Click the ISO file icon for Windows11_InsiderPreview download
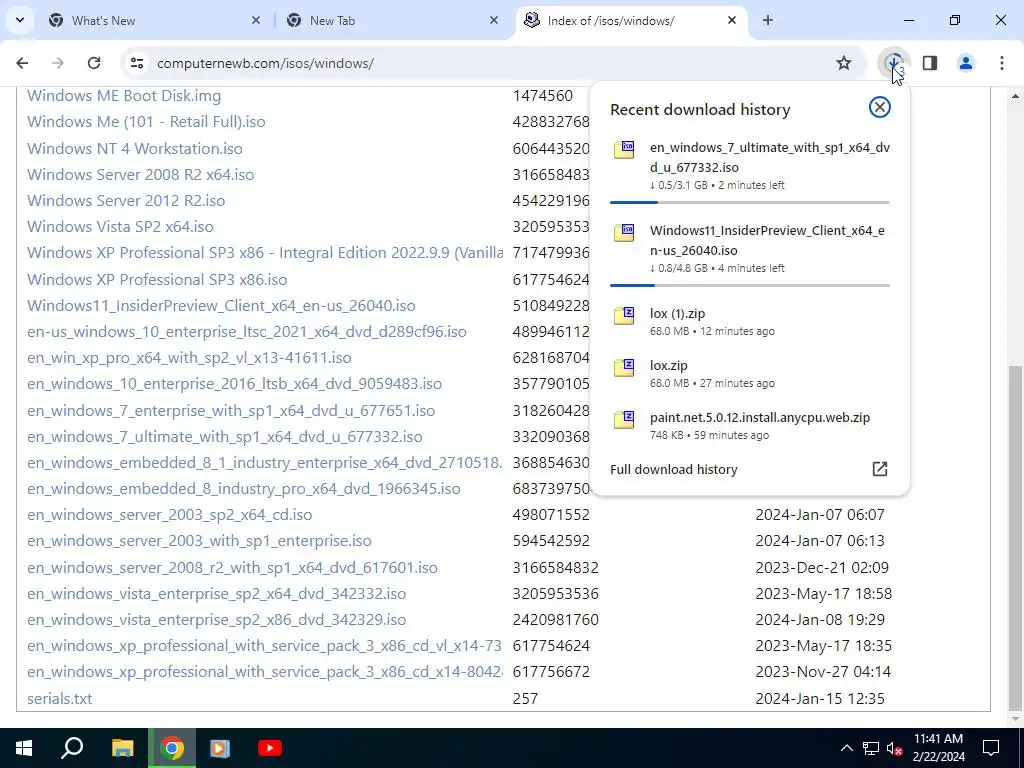 pos(624,232)
